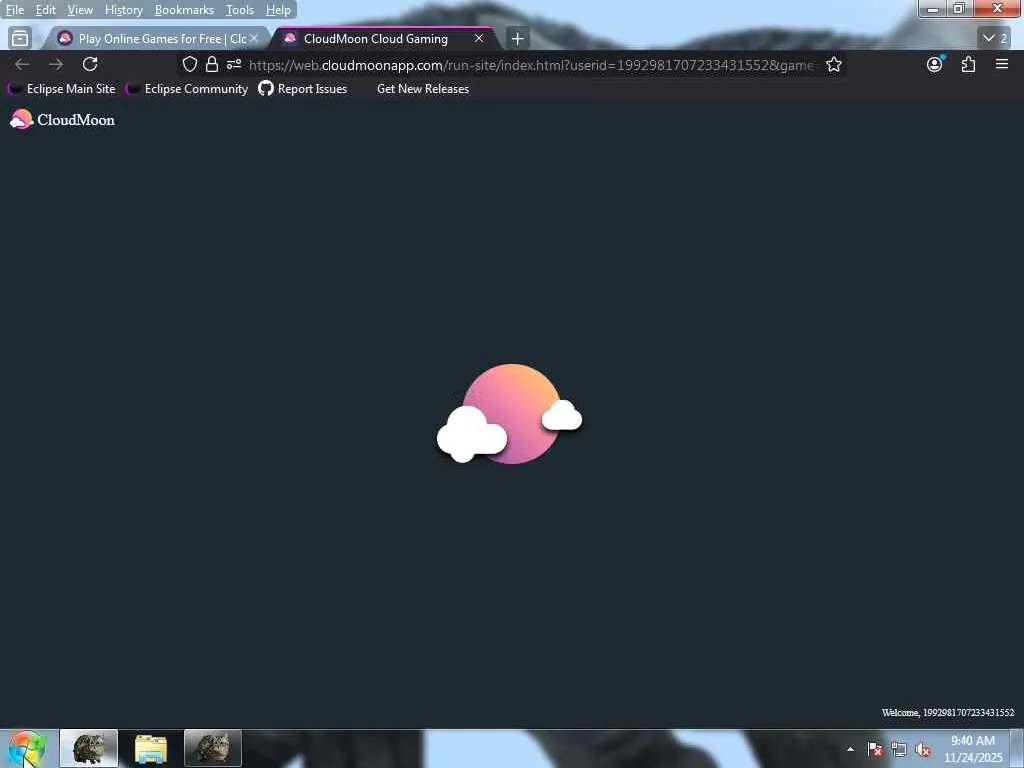Open the Help menu
Image resolution: width=1024 pixels, height=768 pixels.
tap(278, 10)
